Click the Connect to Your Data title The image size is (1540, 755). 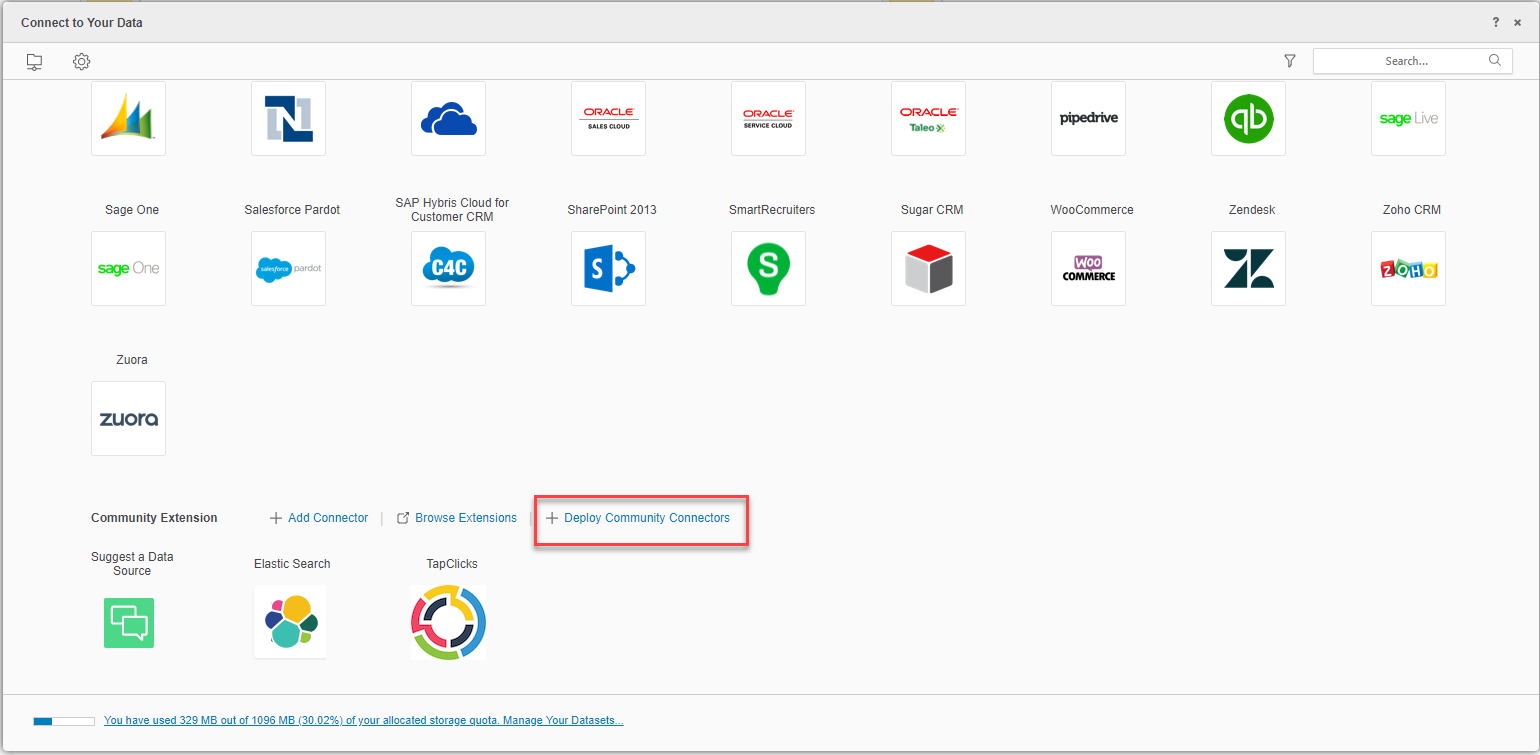pos(82,23)
